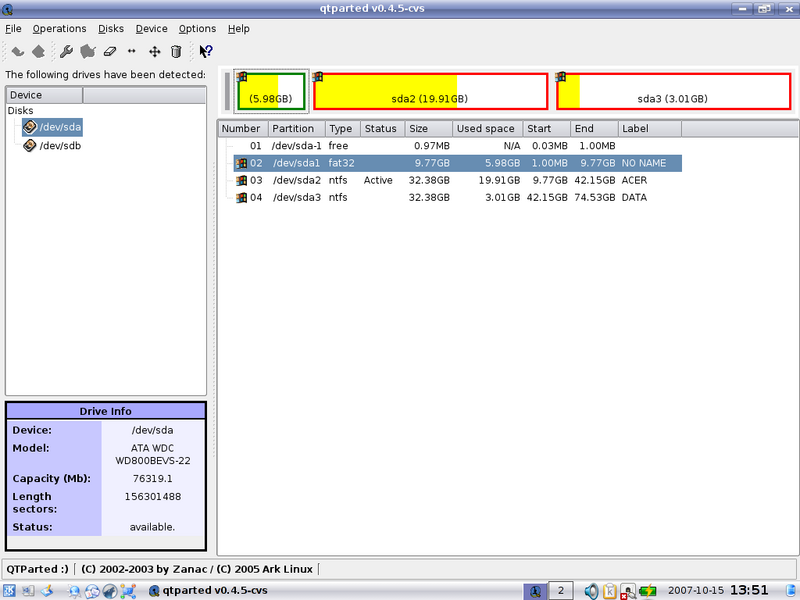The image size is (800, 600).
Task: Click the trash can Delete partition icon
Action: click(176, 52)
